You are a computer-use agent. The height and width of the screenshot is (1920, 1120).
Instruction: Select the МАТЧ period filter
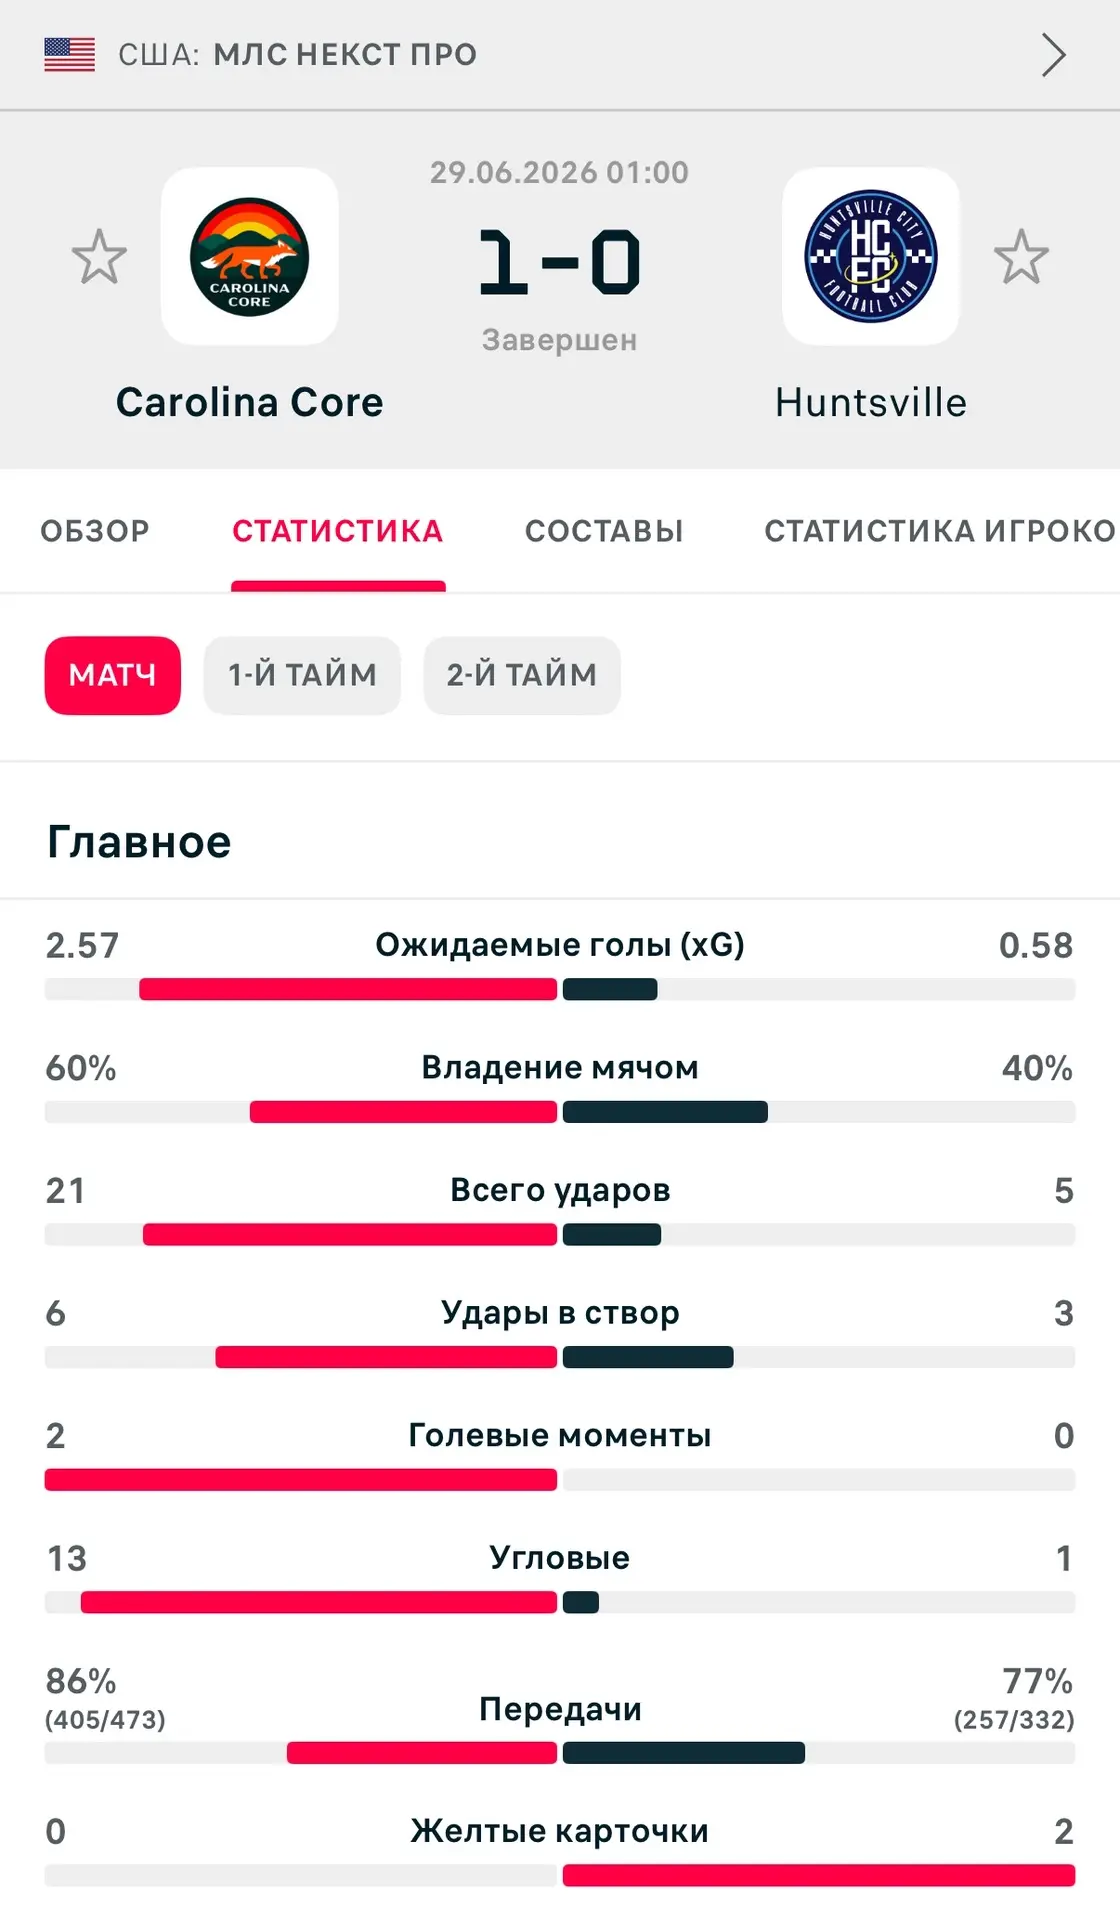click(x=113, y=676)
